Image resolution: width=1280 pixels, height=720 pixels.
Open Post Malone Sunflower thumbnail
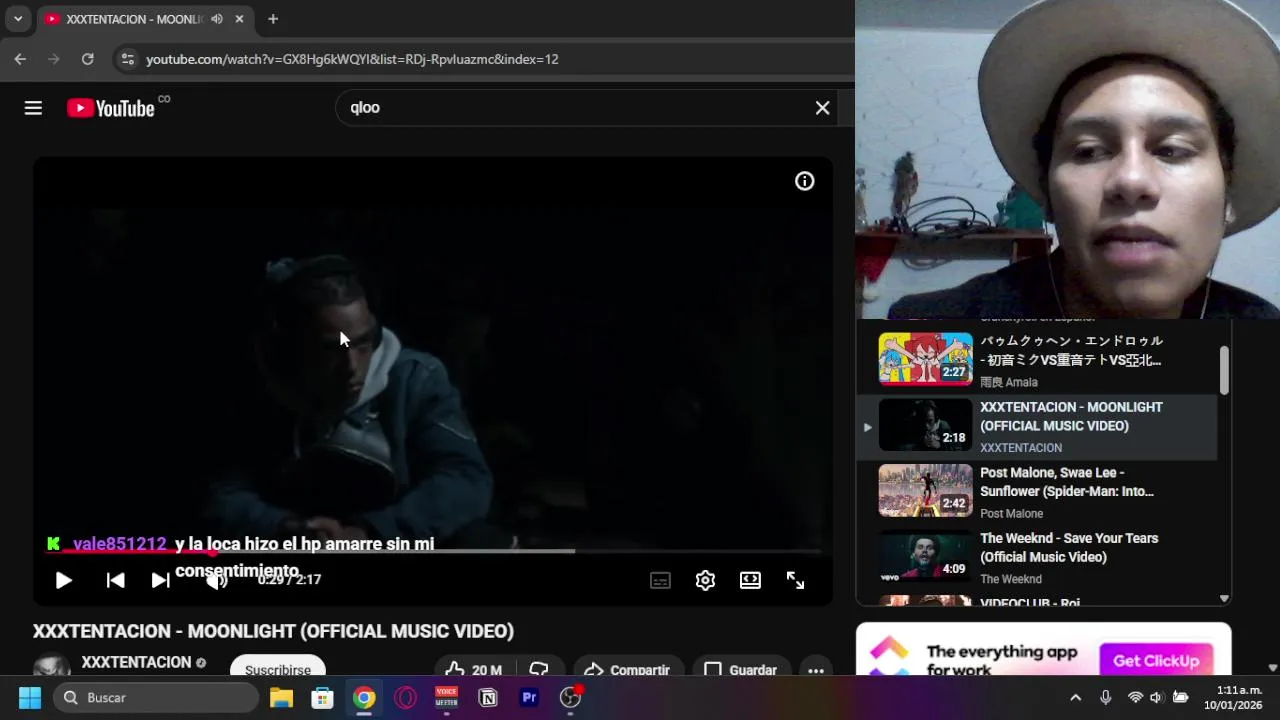(925, 490)
